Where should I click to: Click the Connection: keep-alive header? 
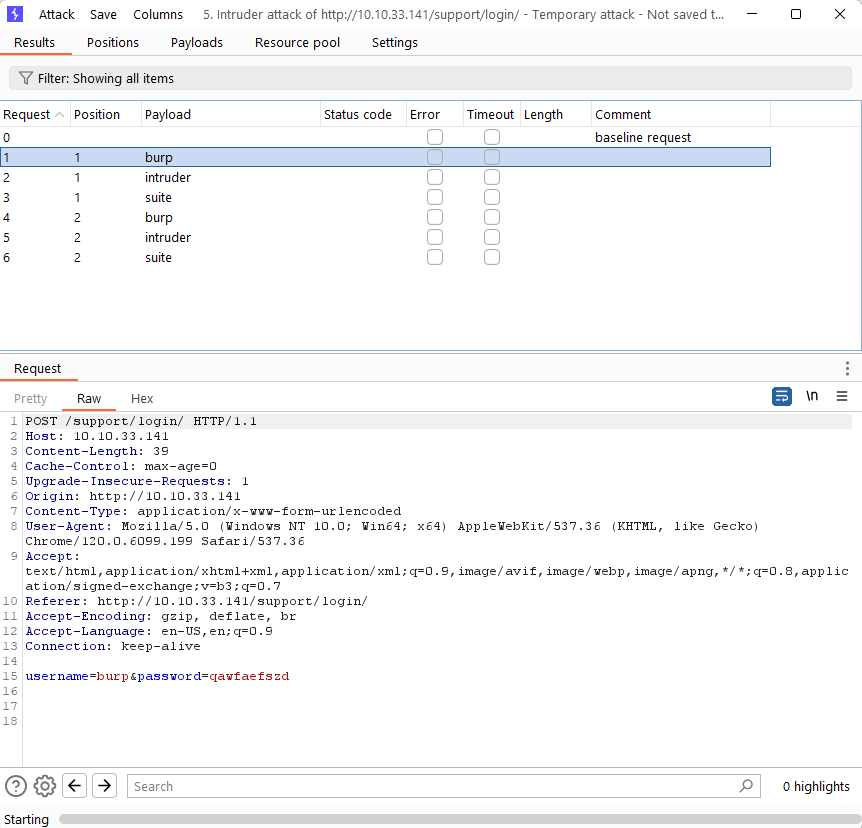click(x=113, y=646)
